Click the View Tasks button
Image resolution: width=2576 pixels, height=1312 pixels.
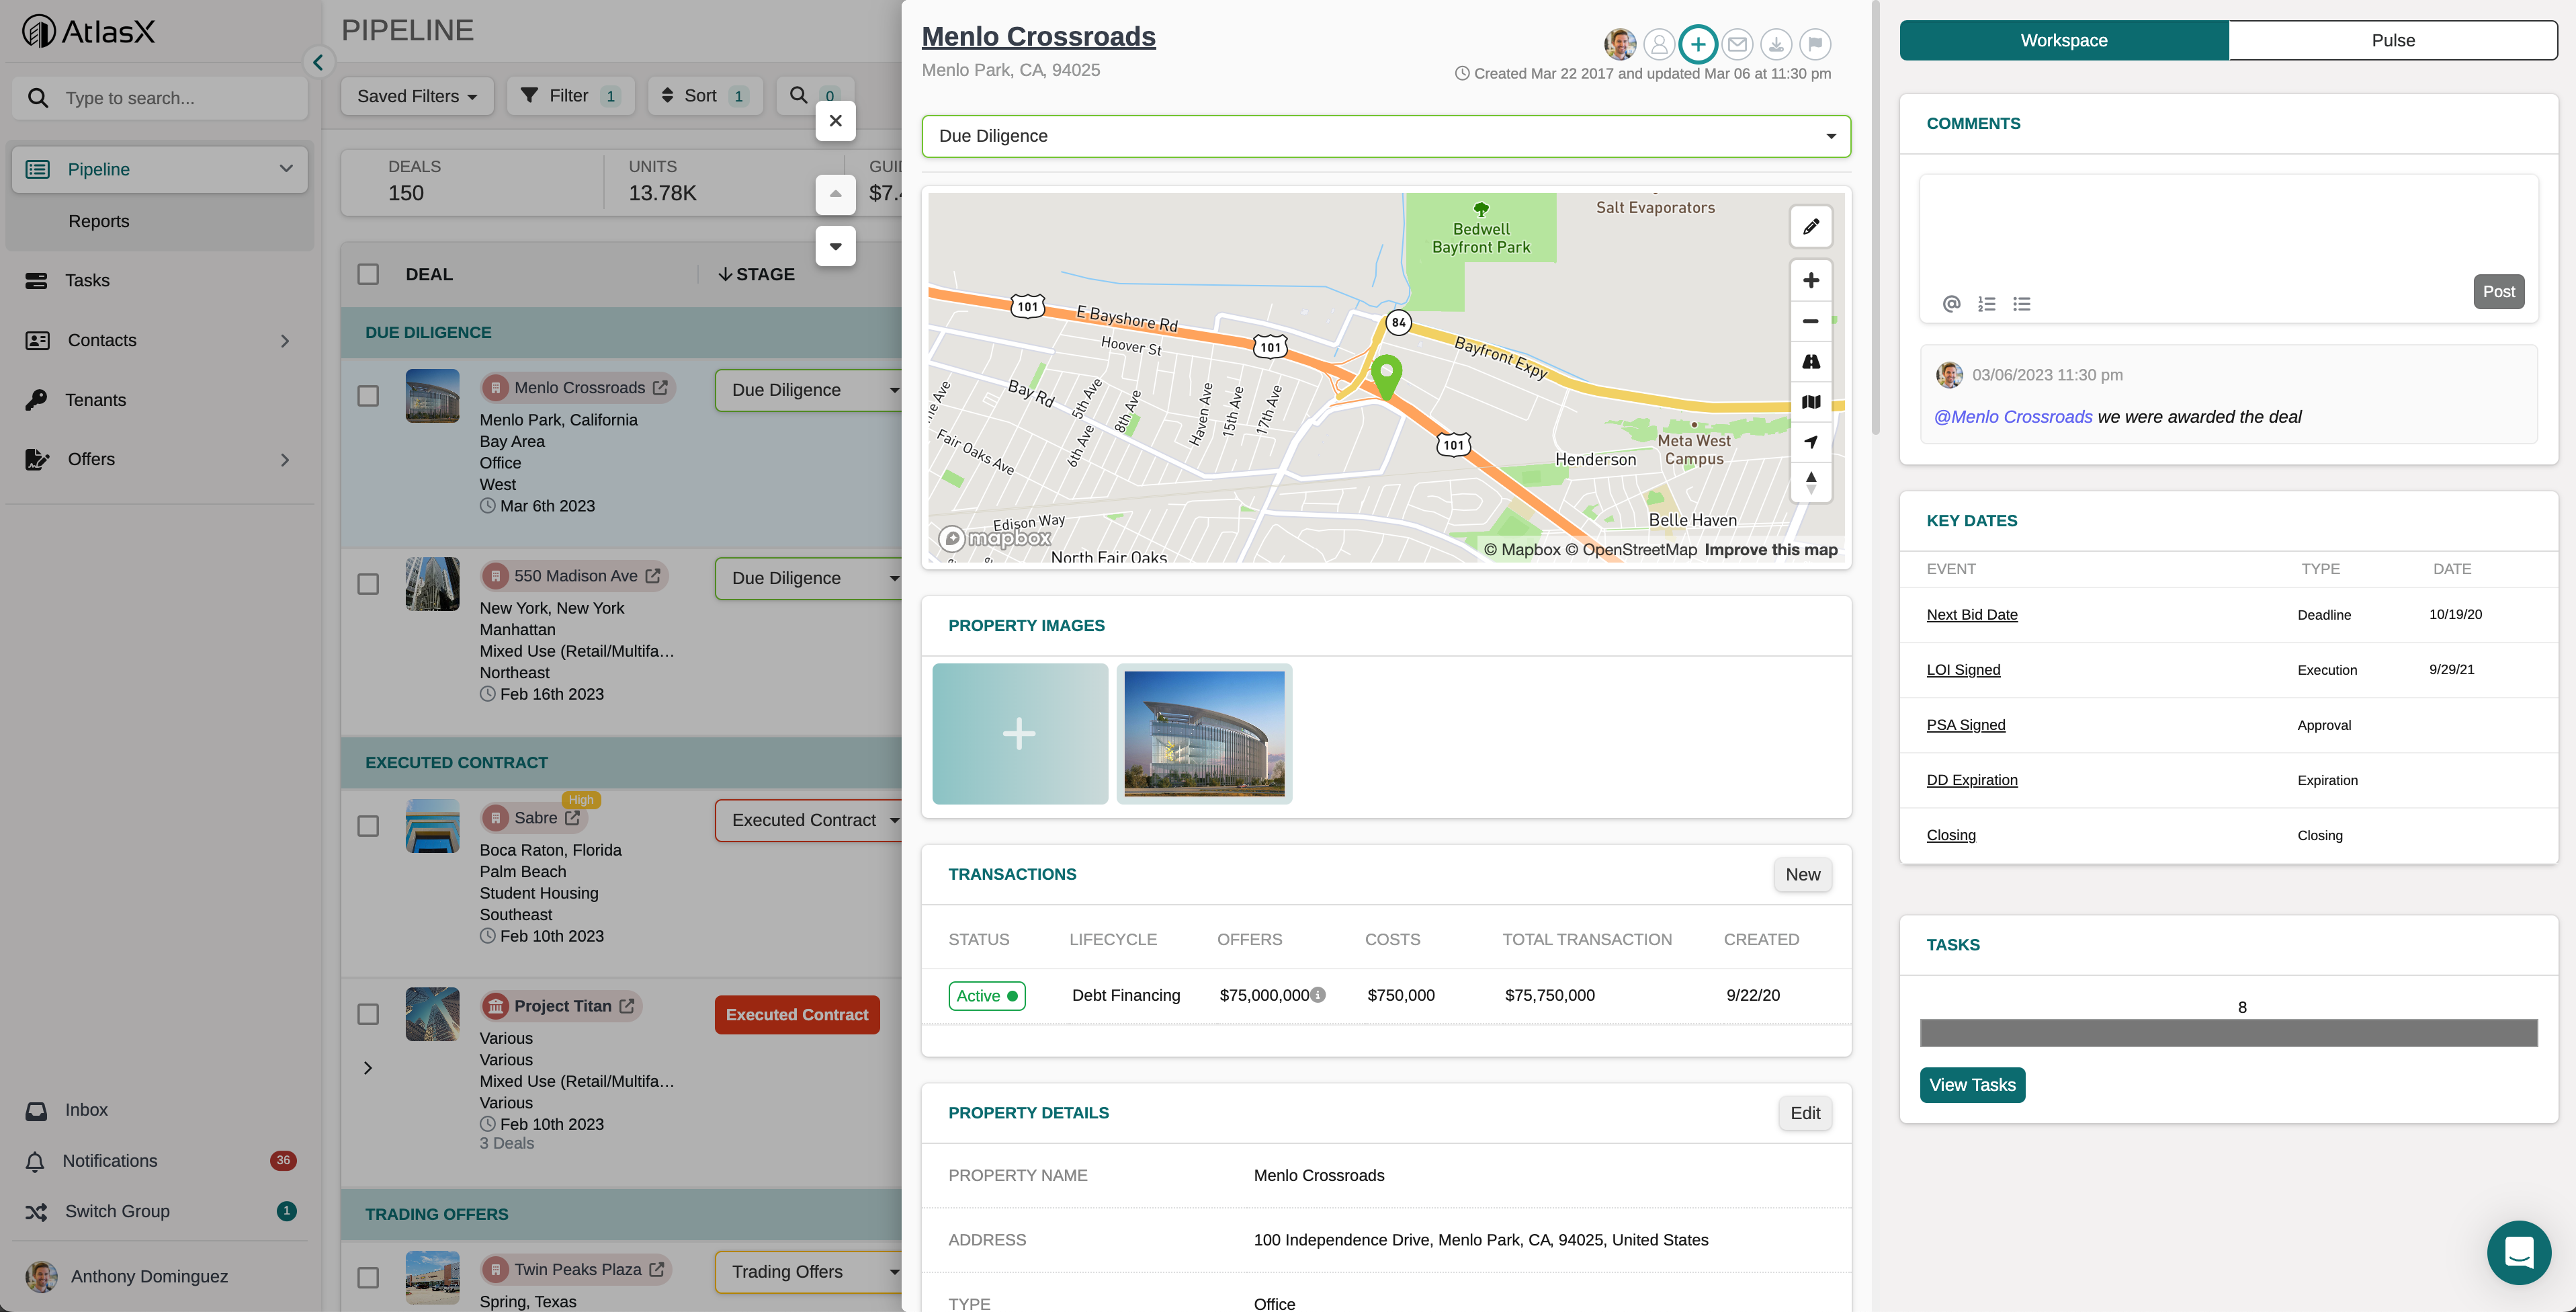(x=1972, y=1085)
